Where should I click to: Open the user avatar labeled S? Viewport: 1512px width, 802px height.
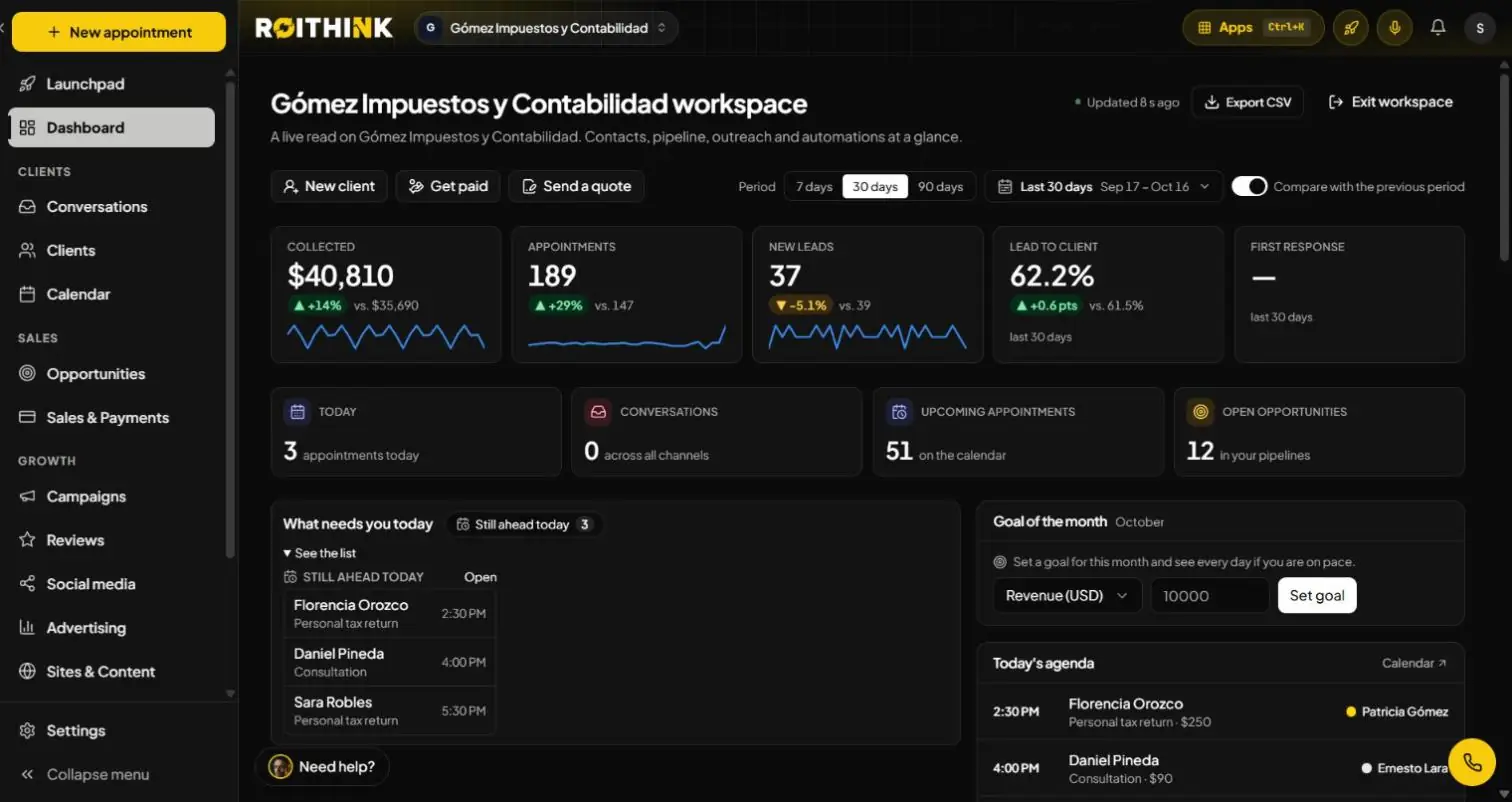click(1480, 28)
